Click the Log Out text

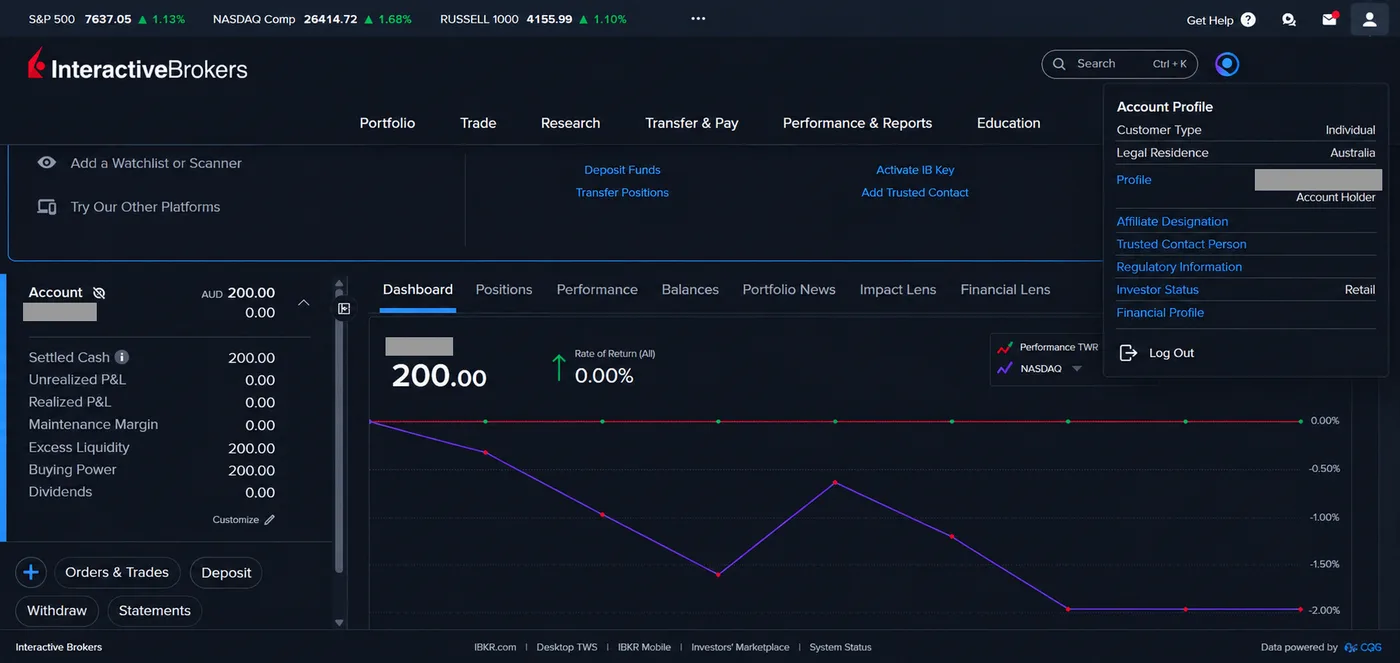click(1171, 353)
